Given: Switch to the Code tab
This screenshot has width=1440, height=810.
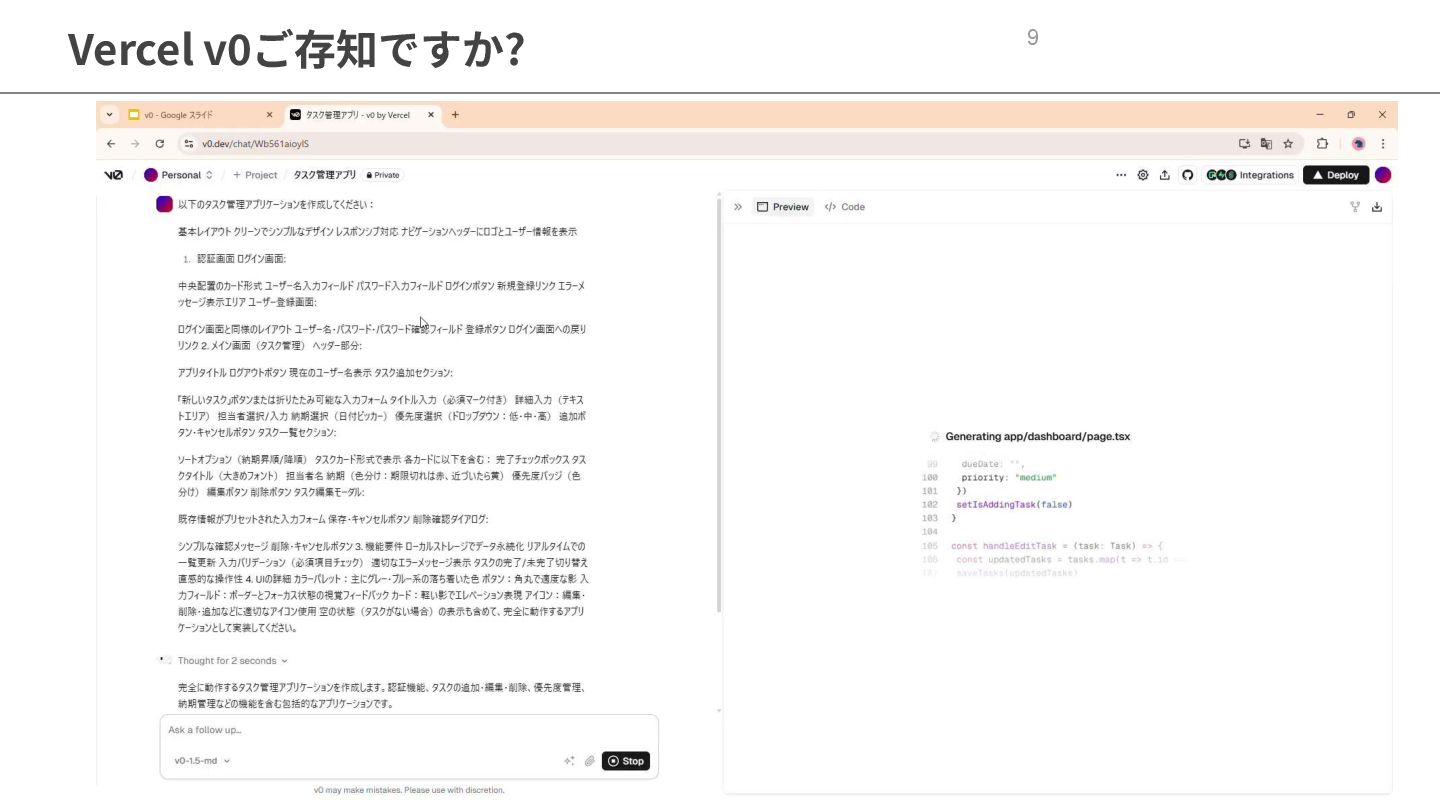Looking at the screenshot, I should [x=845, y=207].
